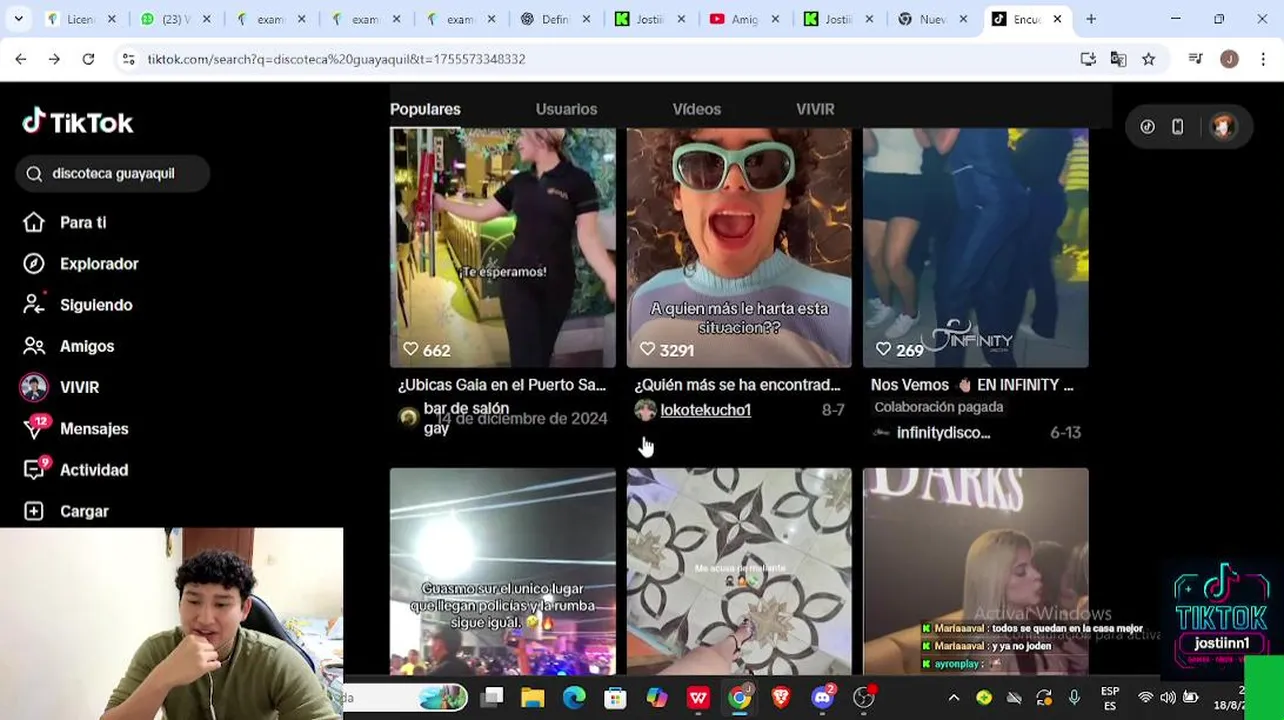Open WPS Office from taskbar
Image resolution: width=1284 pixels, height=720 pixels.
click(x=698, y=698)
